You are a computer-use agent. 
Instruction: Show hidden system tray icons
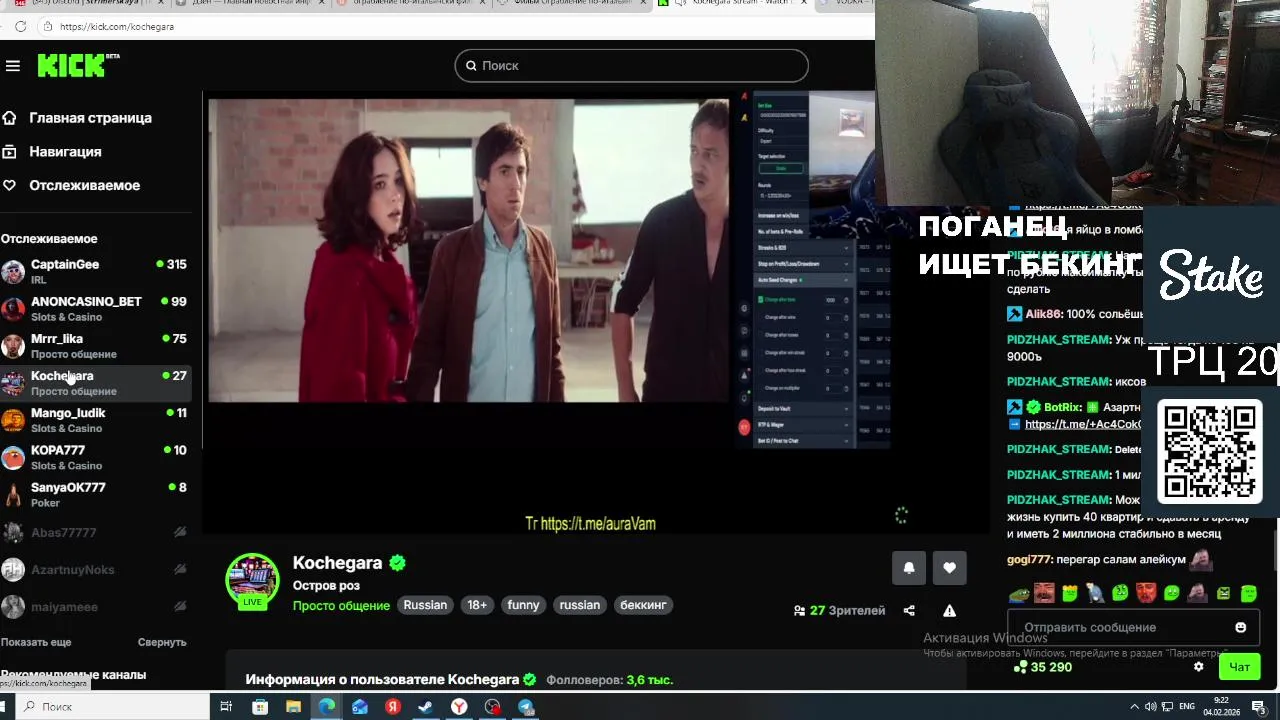pos(1135,707)
